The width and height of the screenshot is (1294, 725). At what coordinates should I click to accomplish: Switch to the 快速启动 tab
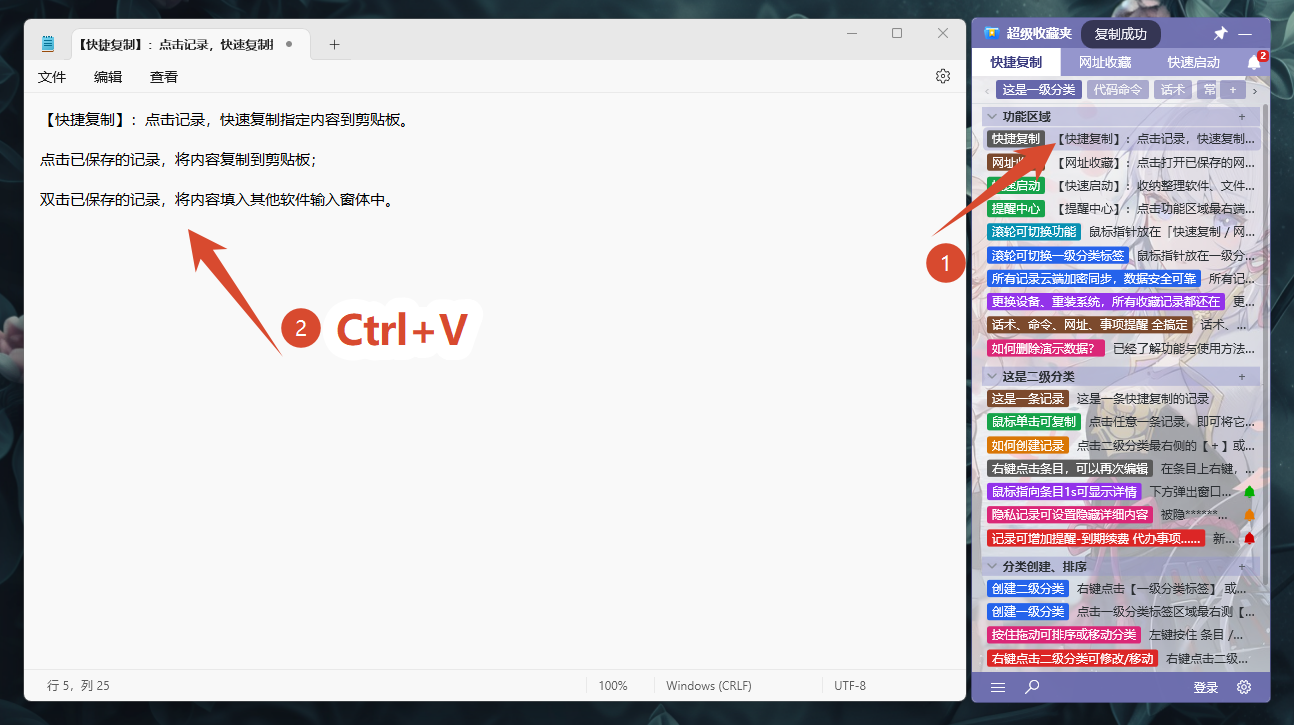click(x=1194, y=62)
